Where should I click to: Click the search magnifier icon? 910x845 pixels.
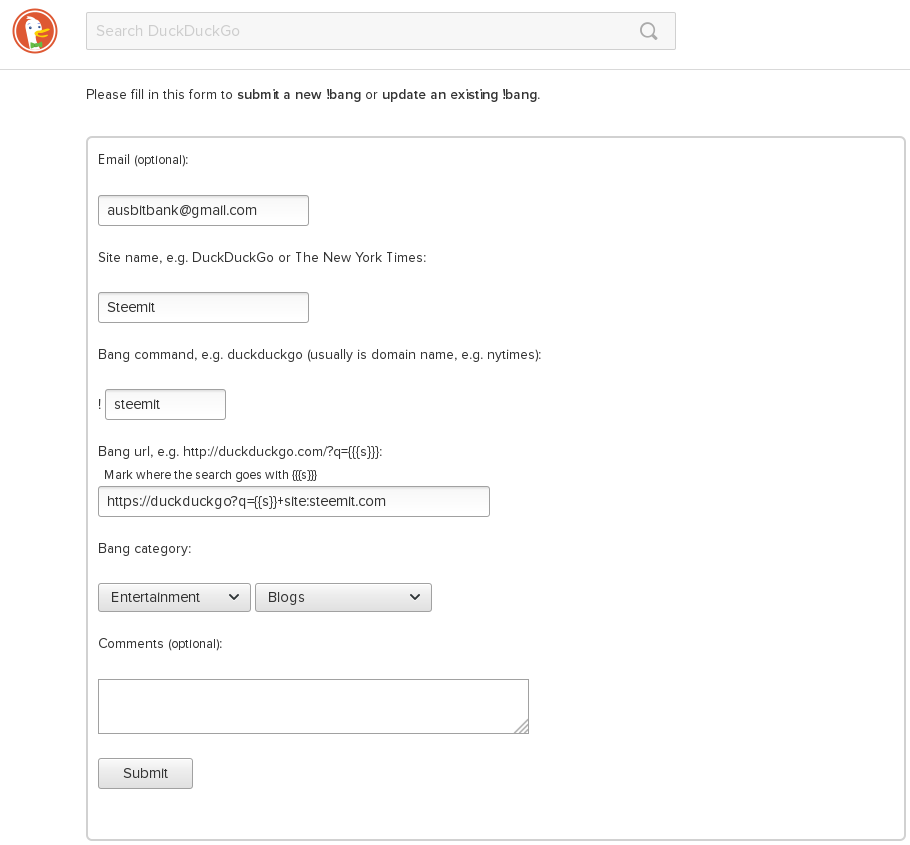(x=648, y=31)
